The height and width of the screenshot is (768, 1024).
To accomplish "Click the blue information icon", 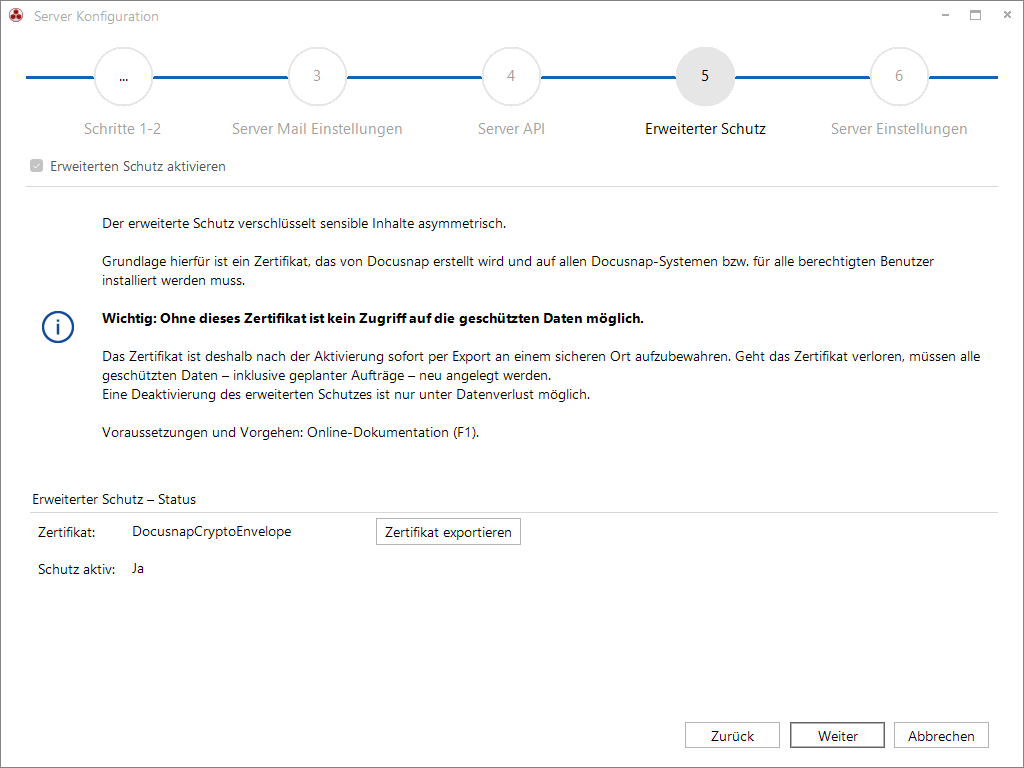I will (x=58, y=327).
